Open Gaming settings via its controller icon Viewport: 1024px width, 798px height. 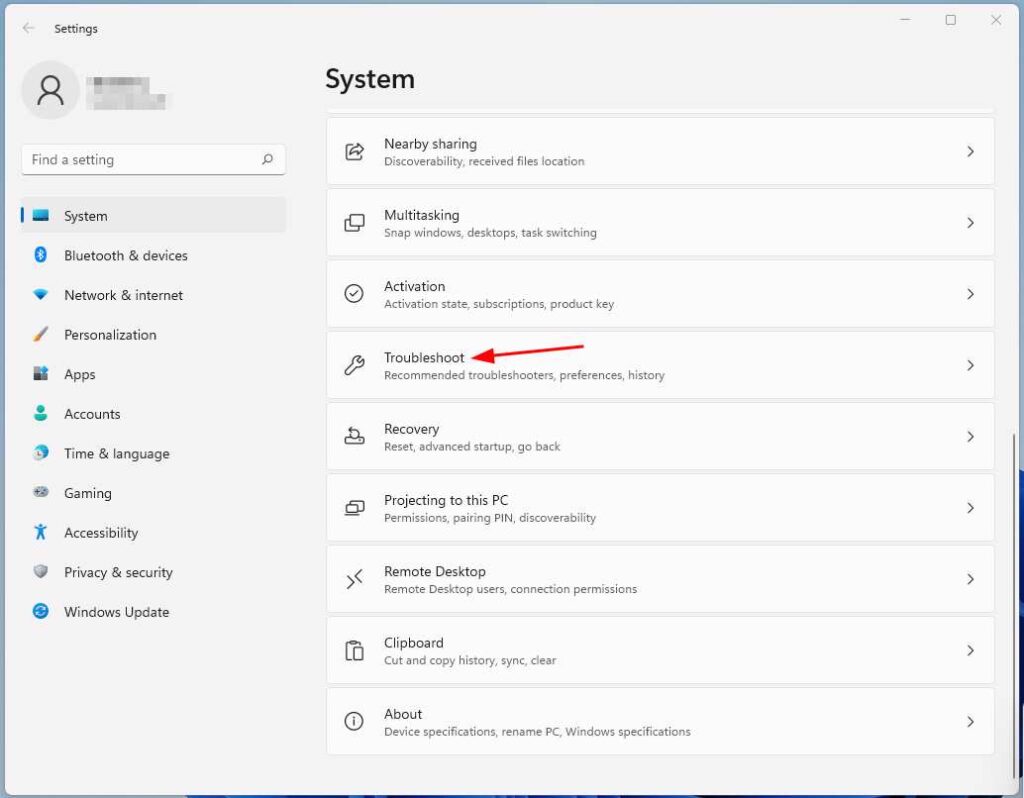click(x=40, y=493)
